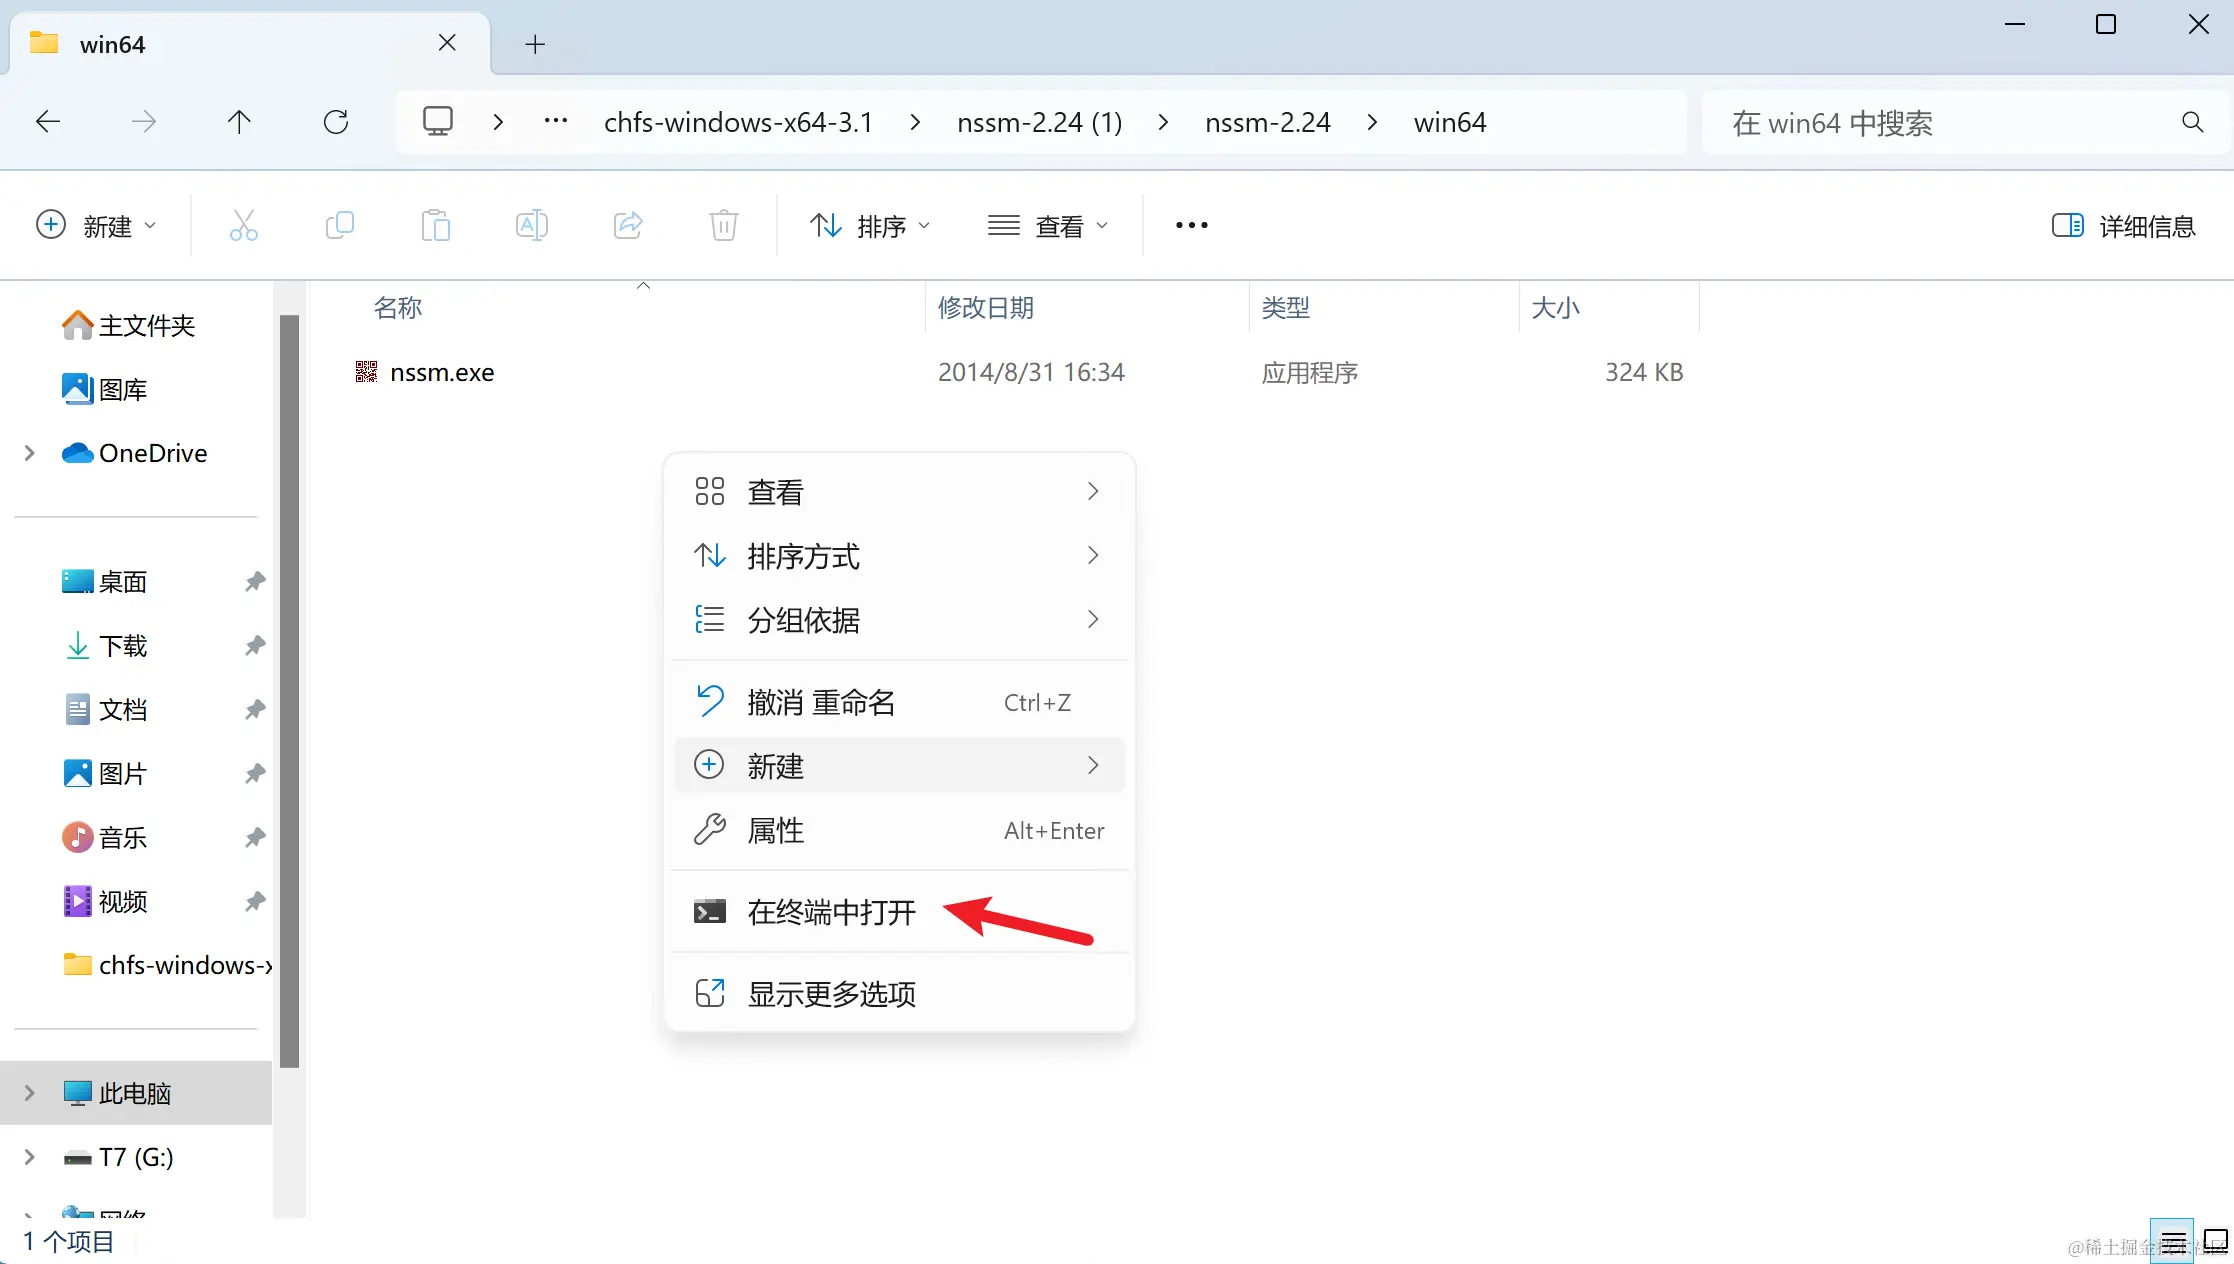The width and height of the screenshot is (2234, 1264).
Task: Click the add new tab plus icon
Action: point(535,44)
